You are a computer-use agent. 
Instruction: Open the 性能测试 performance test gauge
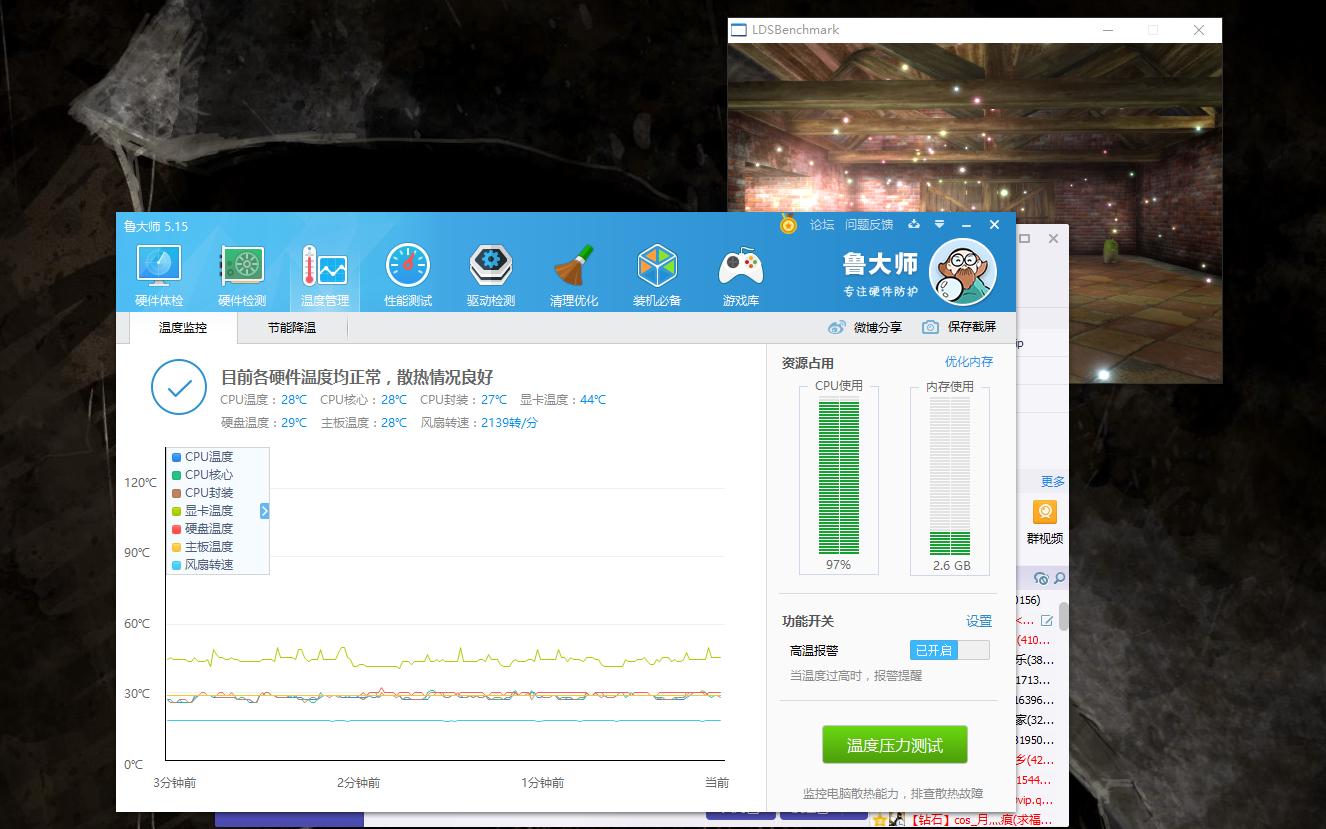(408, 275)
